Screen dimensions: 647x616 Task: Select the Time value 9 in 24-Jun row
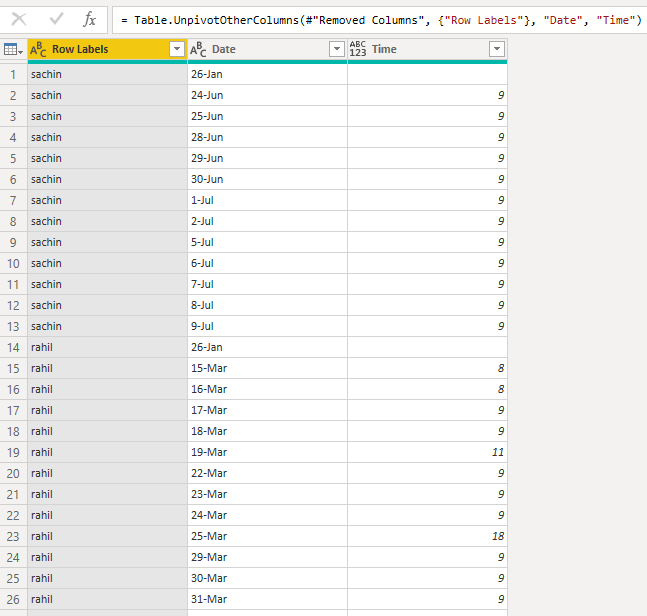click(427, 96)
